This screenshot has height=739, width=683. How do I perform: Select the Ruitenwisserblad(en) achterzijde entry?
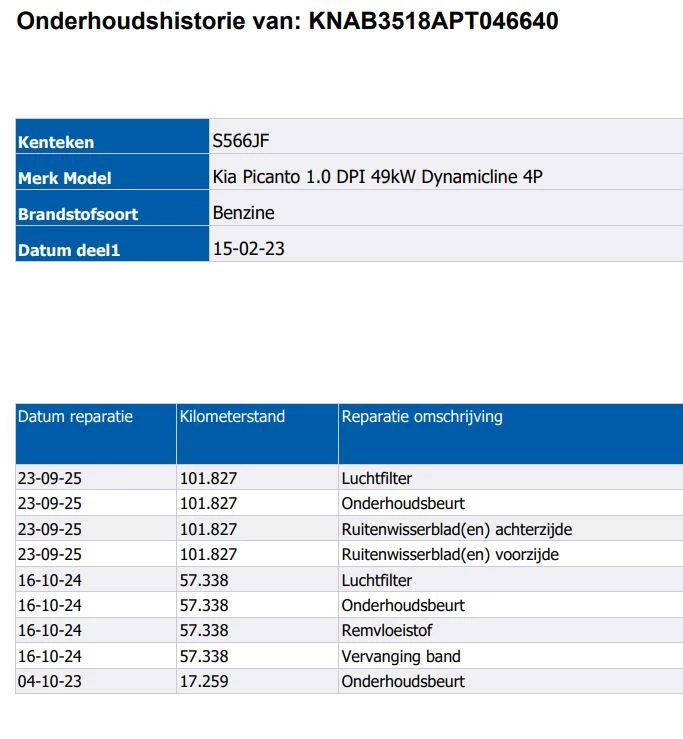coord(456,529)
